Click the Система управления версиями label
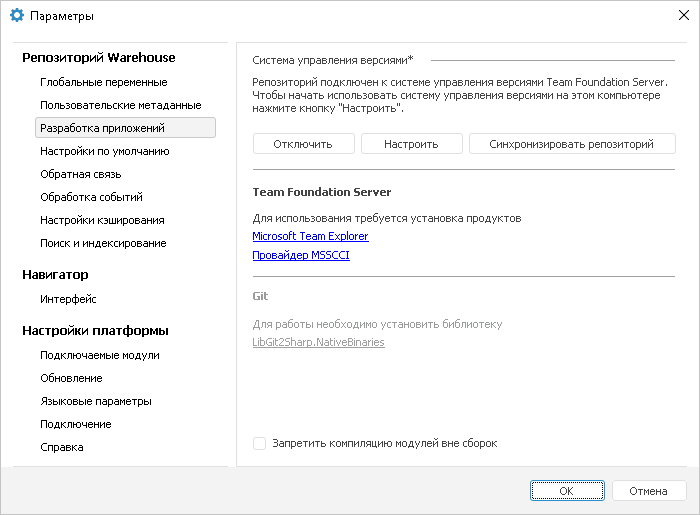700x515 pixels. pos(333,60)
